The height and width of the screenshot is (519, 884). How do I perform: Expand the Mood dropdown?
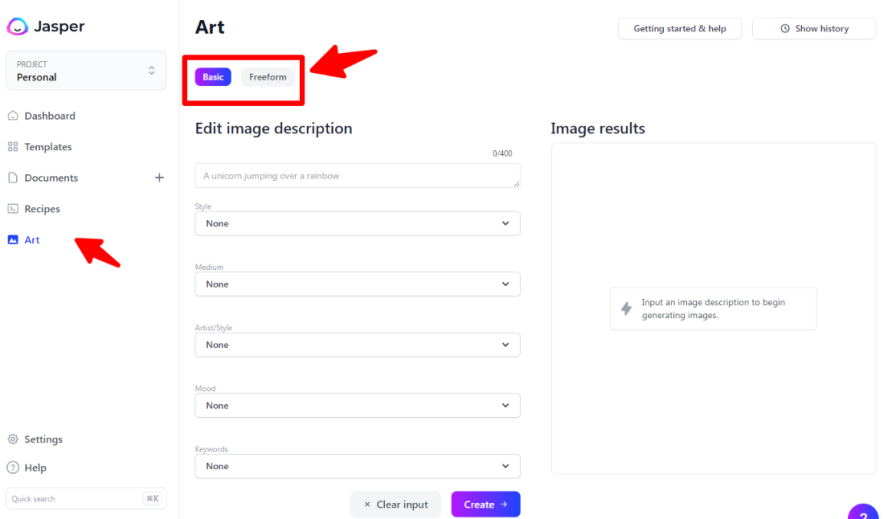point(357,406)
